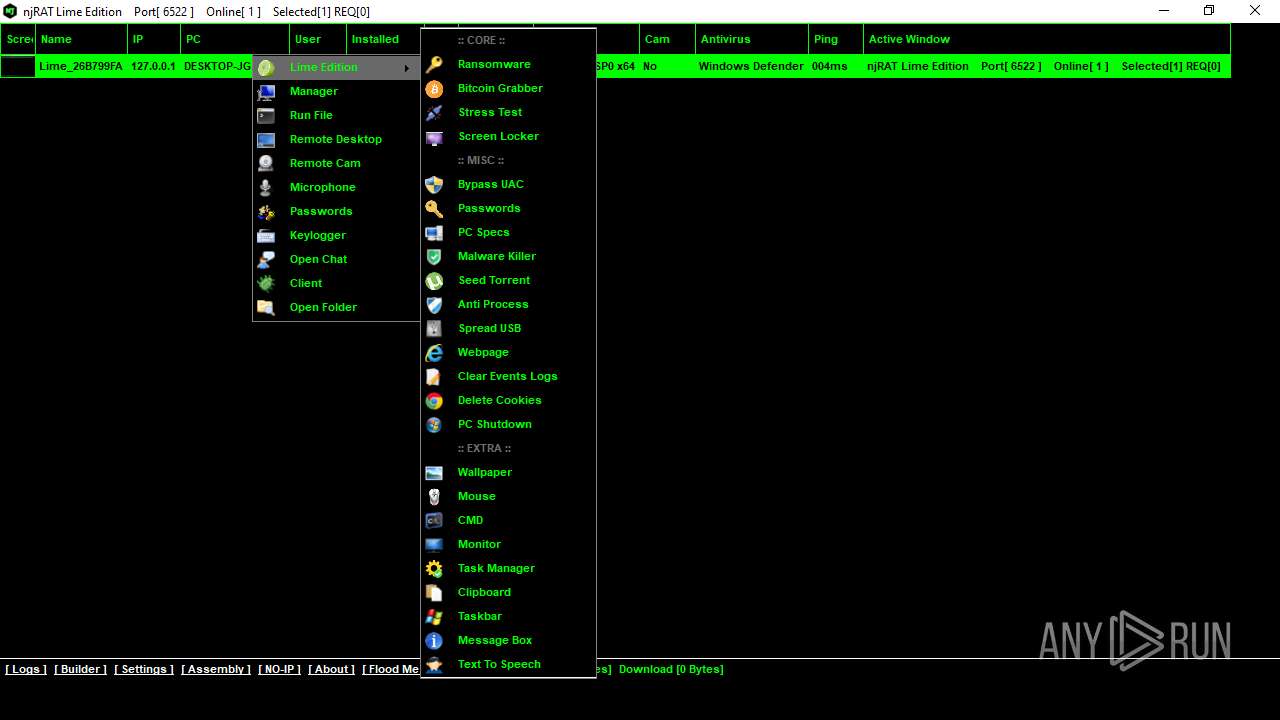
Task: Click the Anti Process shield icon
Action: point(434,305)
